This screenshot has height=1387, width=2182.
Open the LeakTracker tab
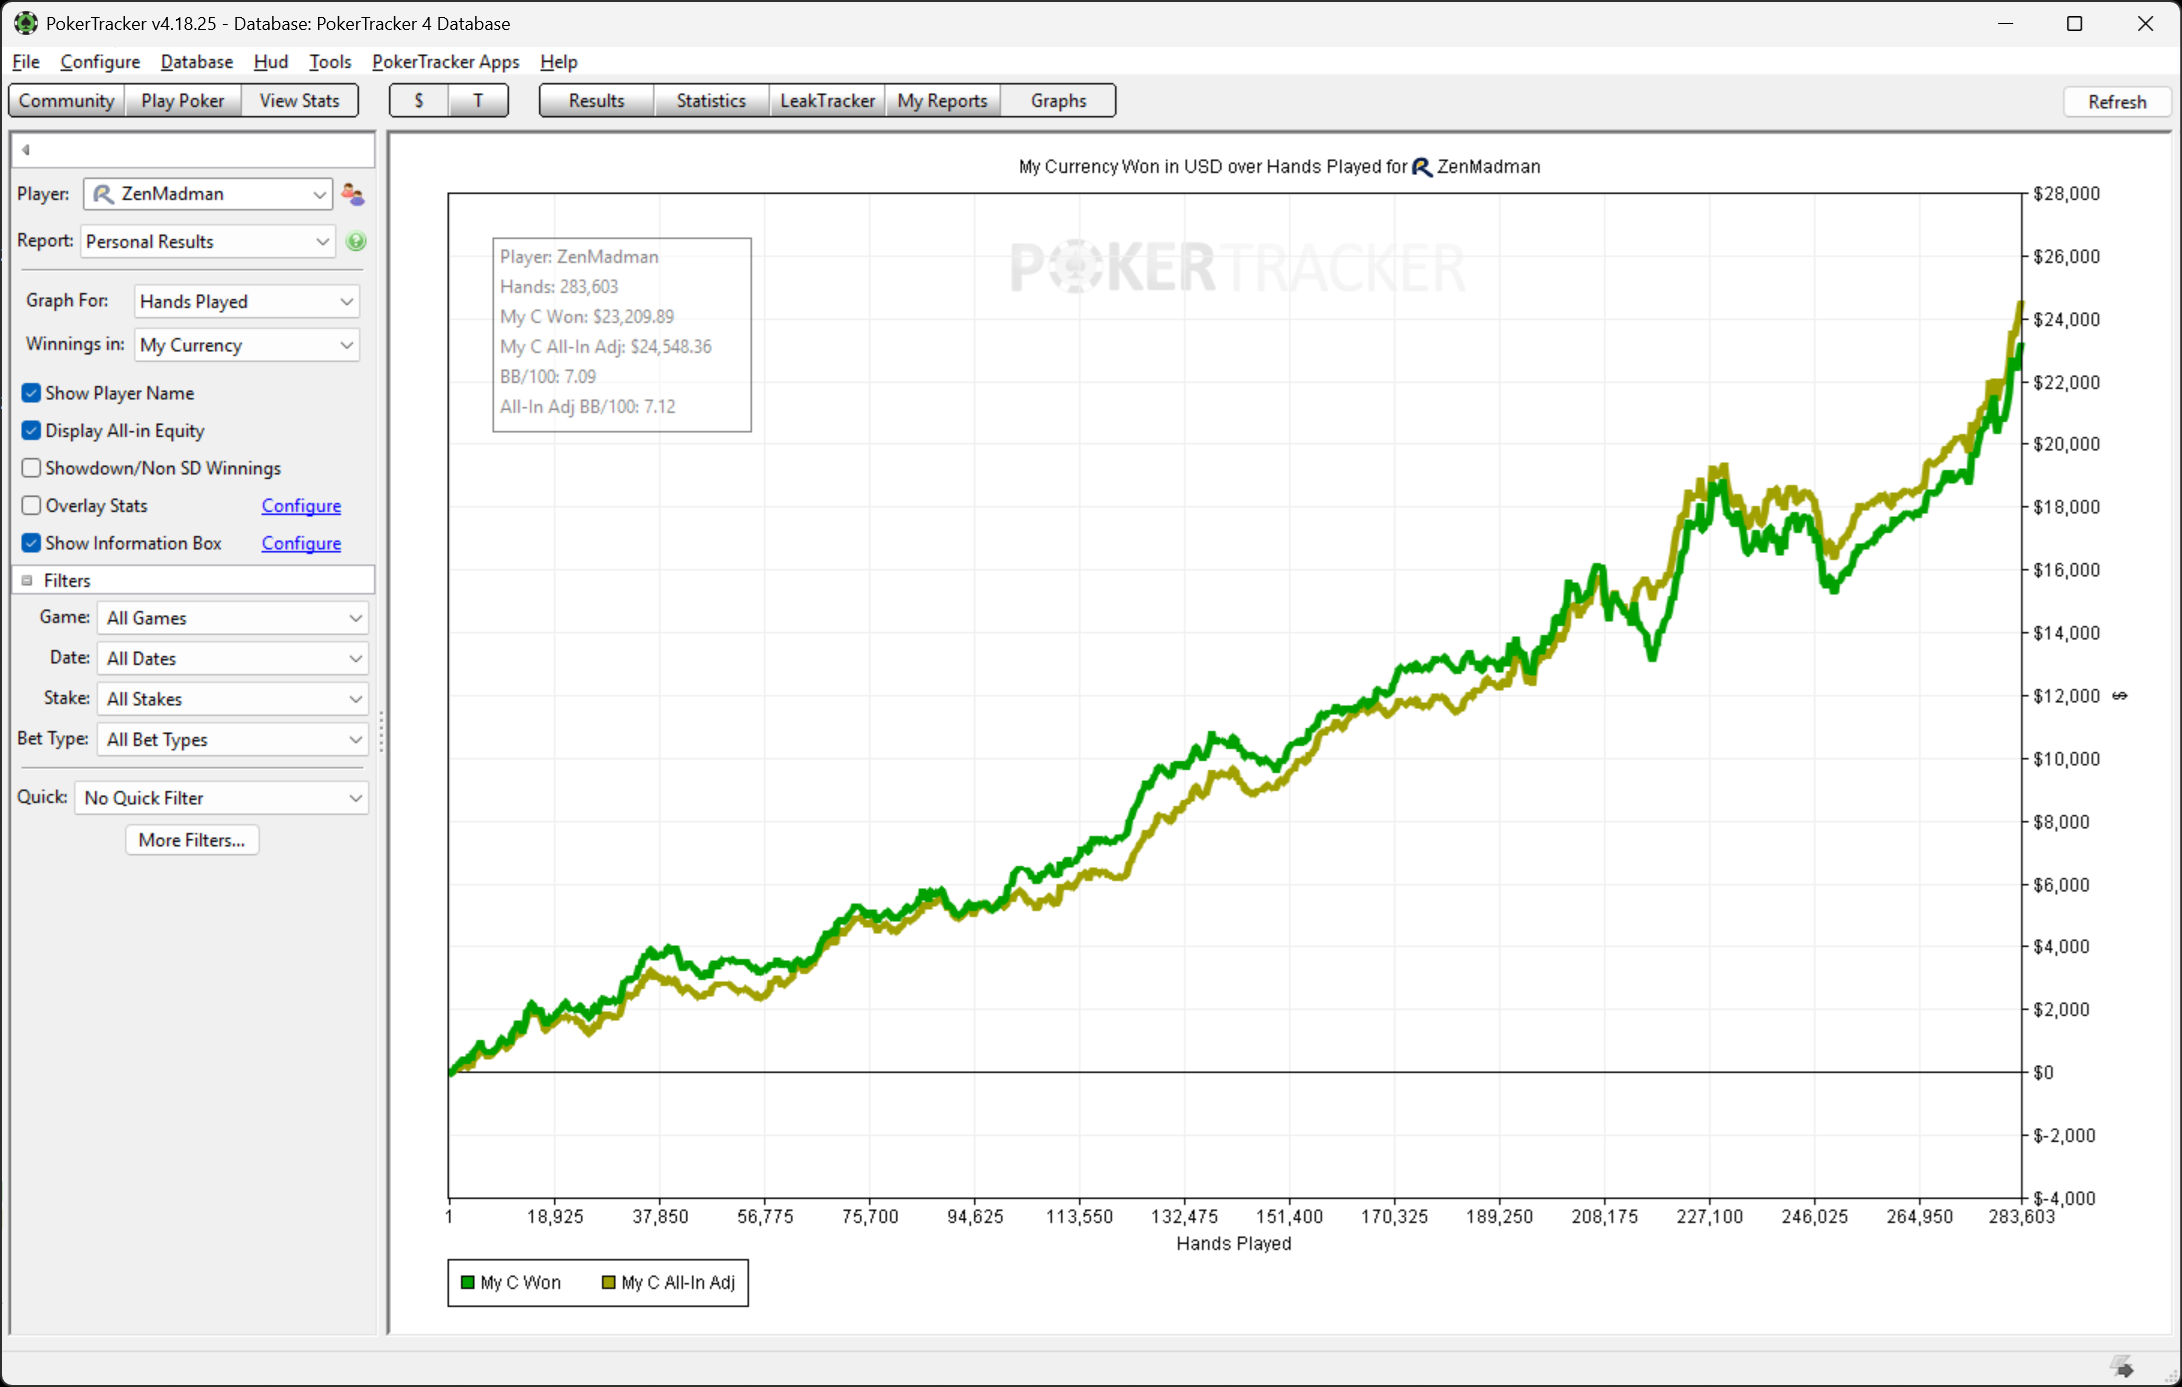pos(827,101)
